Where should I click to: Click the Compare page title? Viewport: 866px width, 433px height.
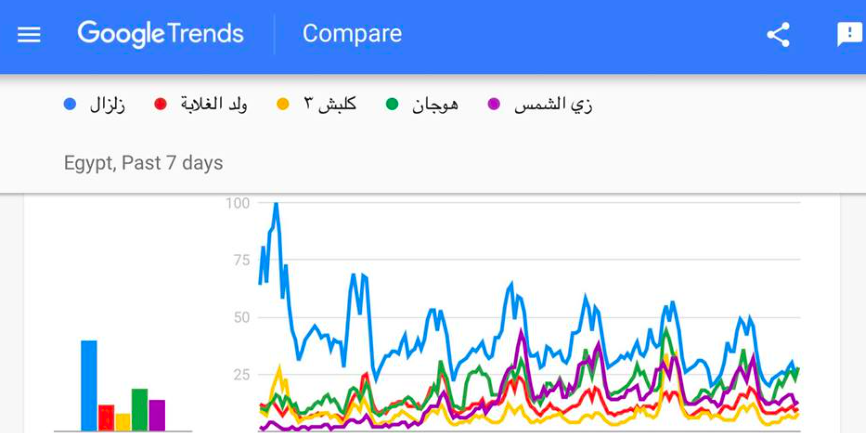352,34
